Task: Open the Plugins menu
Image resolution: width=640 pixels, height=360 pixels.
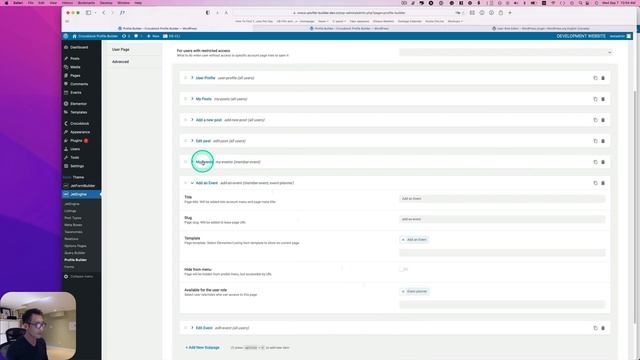Action: pyautogui.click(x=76, y=141)
